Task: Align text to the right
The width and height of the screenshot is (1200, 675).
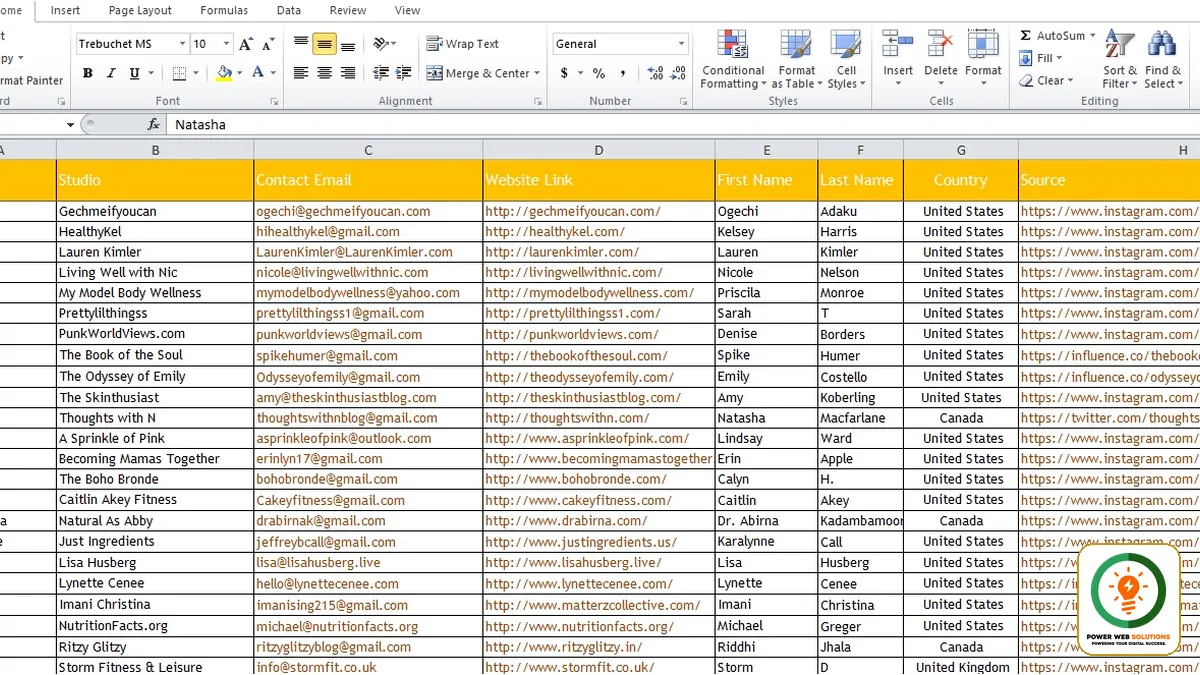Action: [x=348, y=73]
